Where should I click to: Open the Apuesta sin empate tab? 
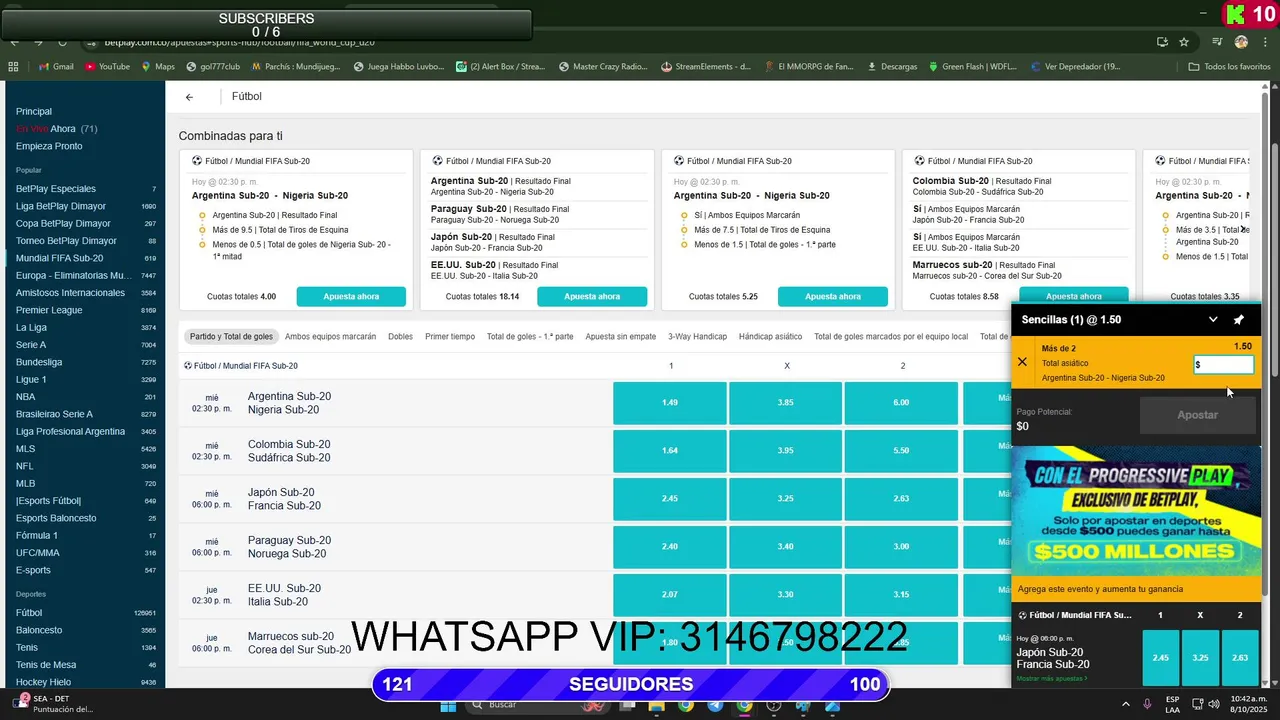pos(620,337)
